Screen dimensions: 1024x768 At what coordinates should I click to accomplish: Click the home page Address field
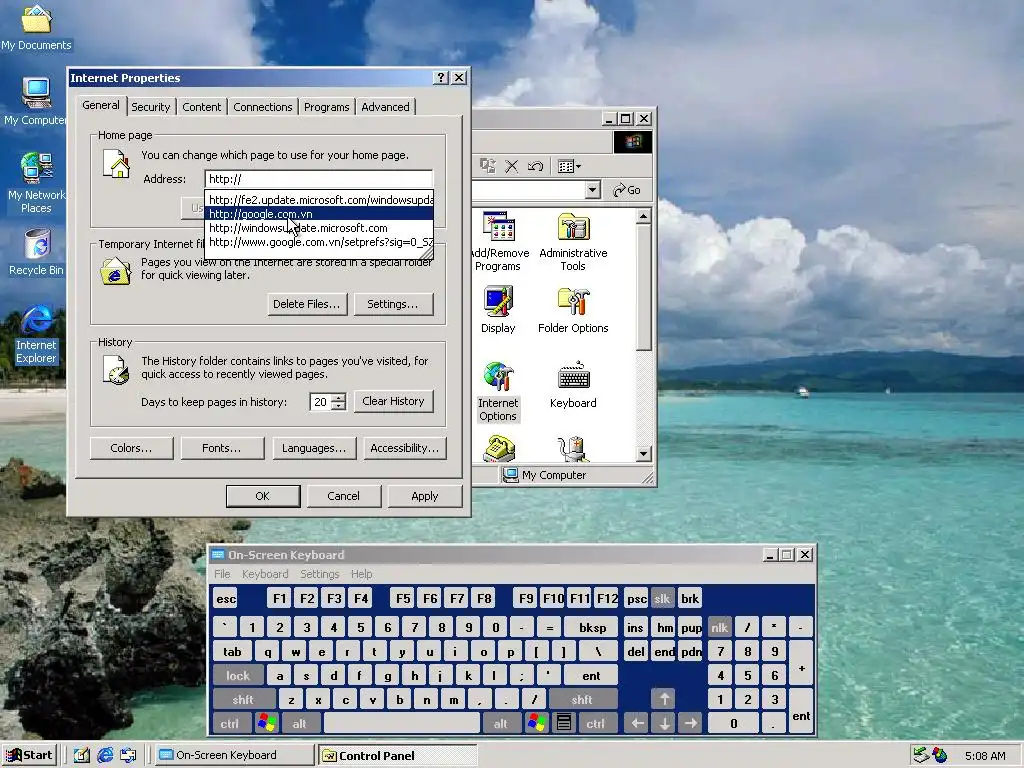point(319,179)
